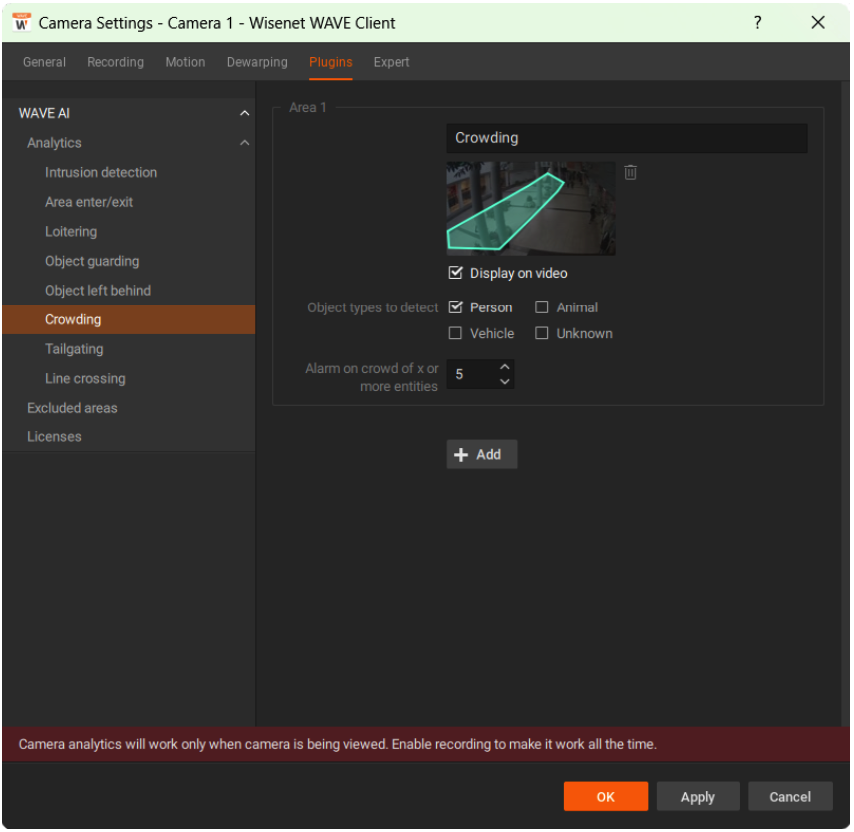
Task: Switch to the Recording tab
Action: tap(115, 62)
